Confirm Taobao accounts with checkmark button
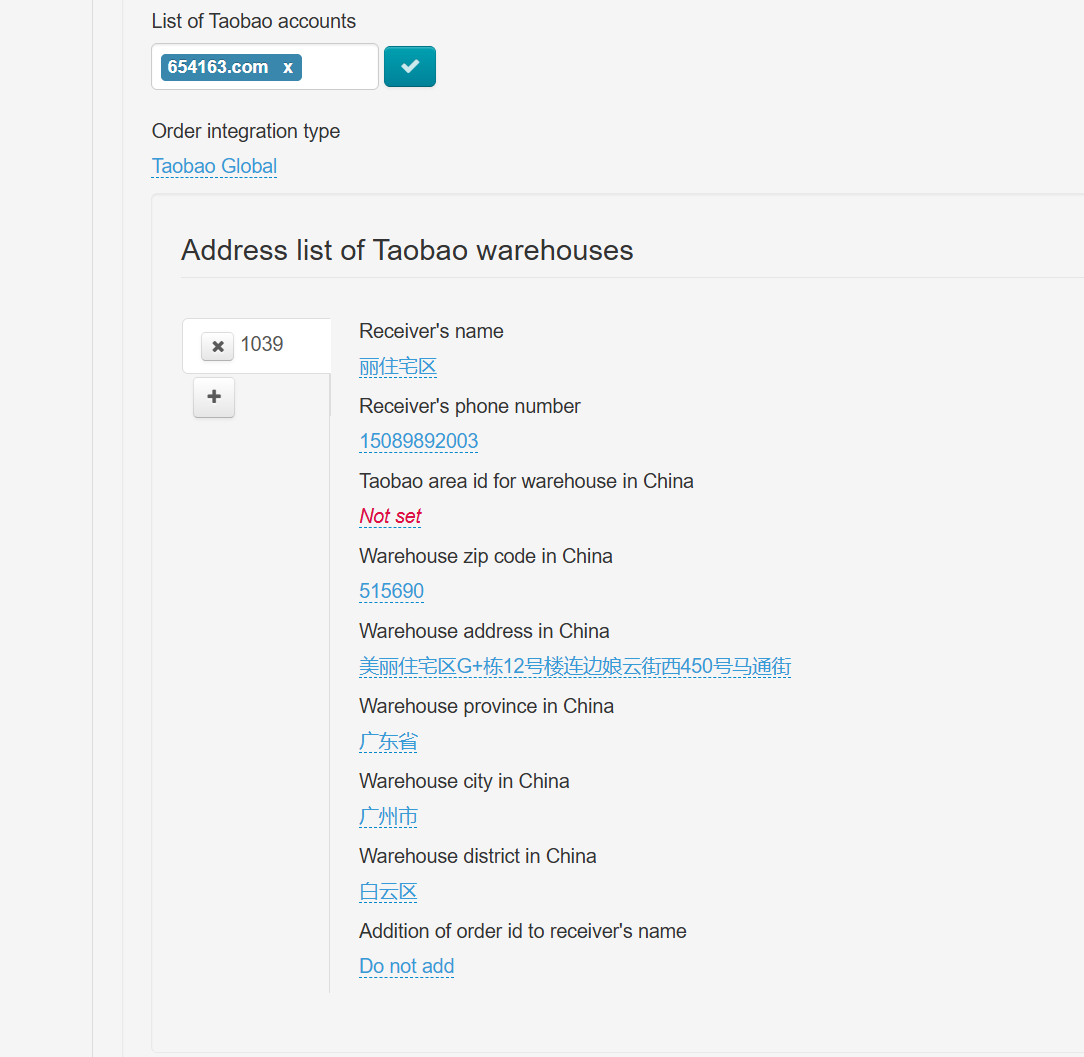Image resolution: width=1084 pixels, height=1057 pixels. [410, 67]
